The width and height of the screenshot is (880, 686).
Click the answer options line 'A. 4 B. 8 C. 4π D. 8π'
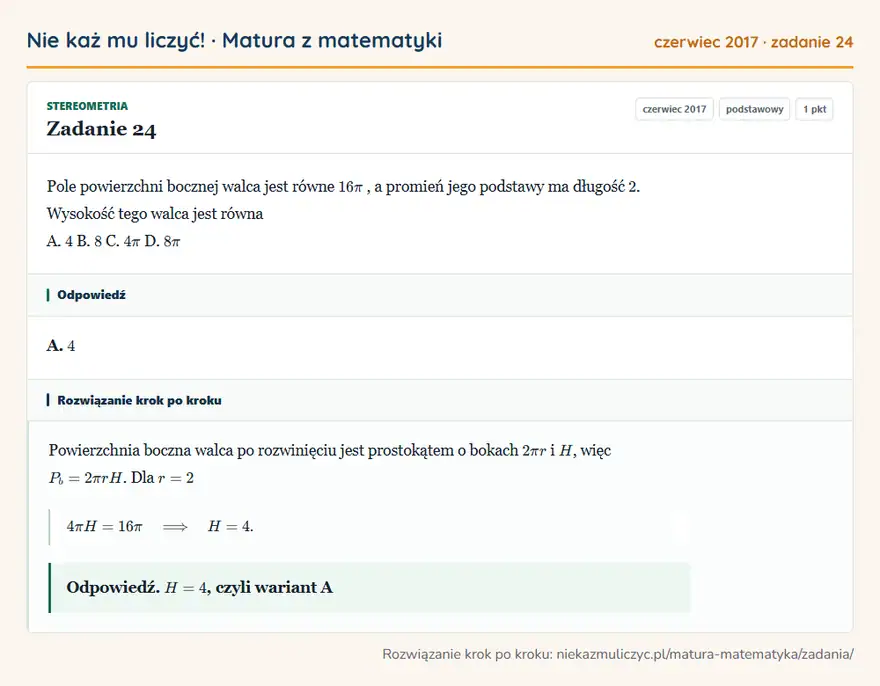coord(113,241)
